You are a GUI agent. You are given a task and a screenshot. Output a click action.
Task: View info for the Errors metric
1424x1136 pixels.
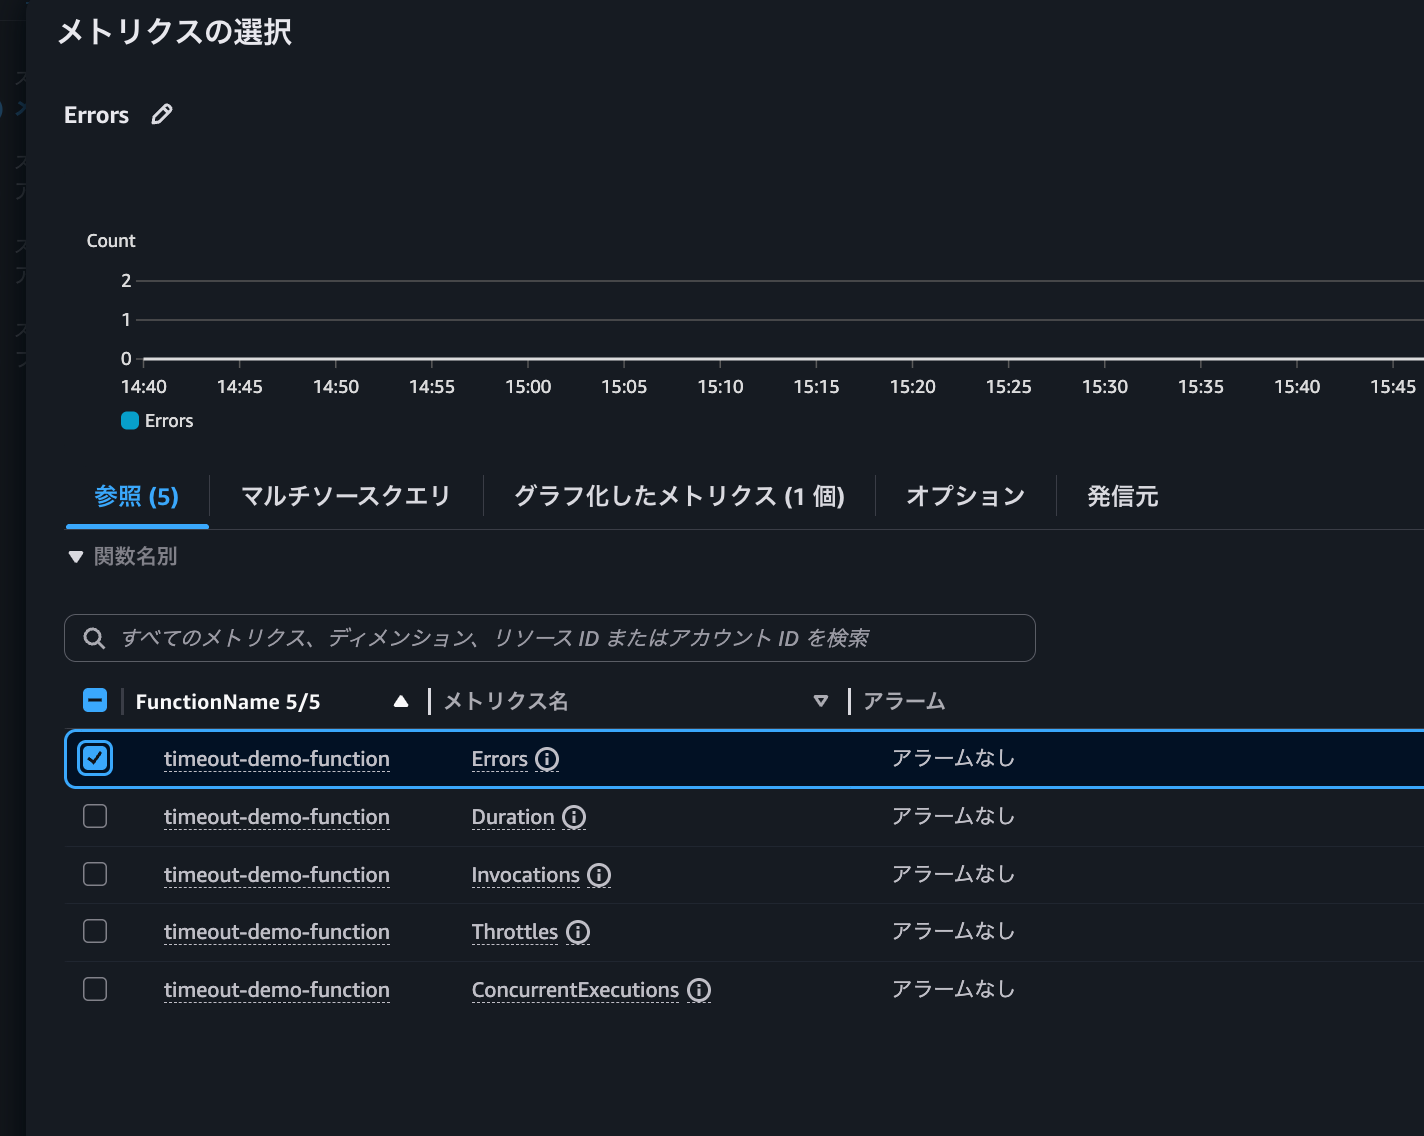[546, 759]
